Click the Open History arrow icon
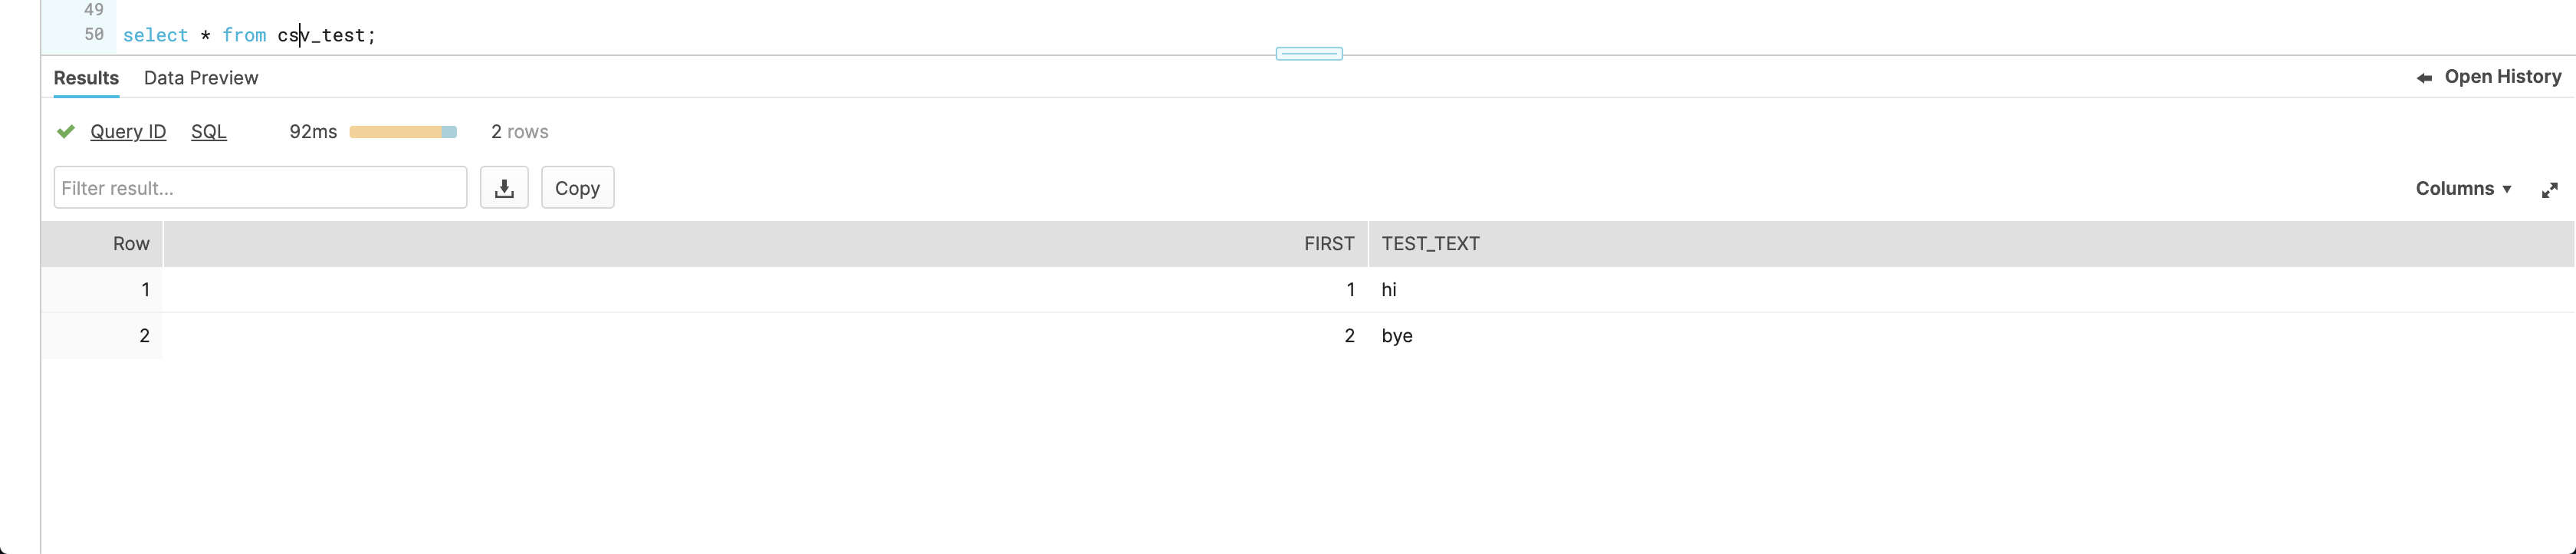Image resolution: width=2576 pixels, height=554 pixels. [x=2424, y=78]
